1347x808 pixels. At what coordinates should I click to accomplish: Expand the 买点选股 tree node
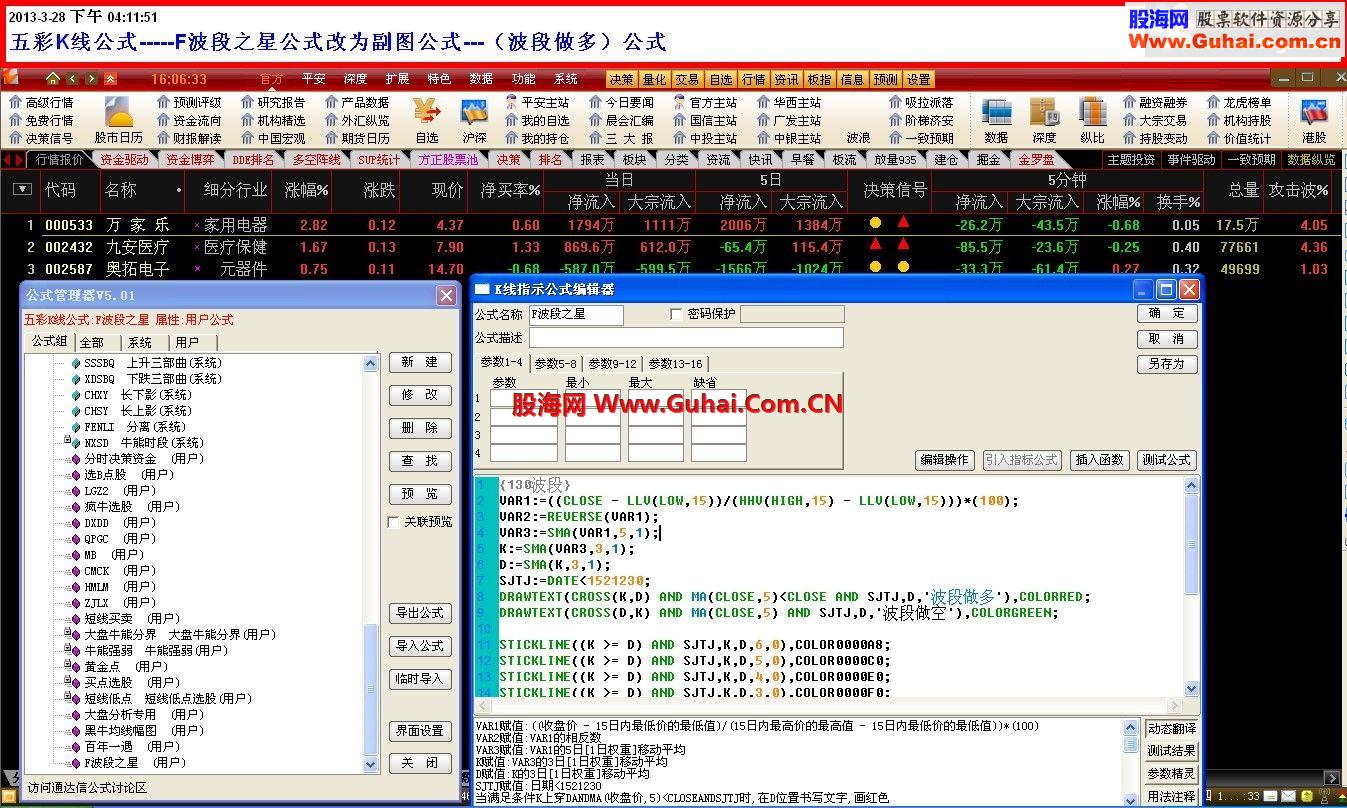[x=67, y=682]
